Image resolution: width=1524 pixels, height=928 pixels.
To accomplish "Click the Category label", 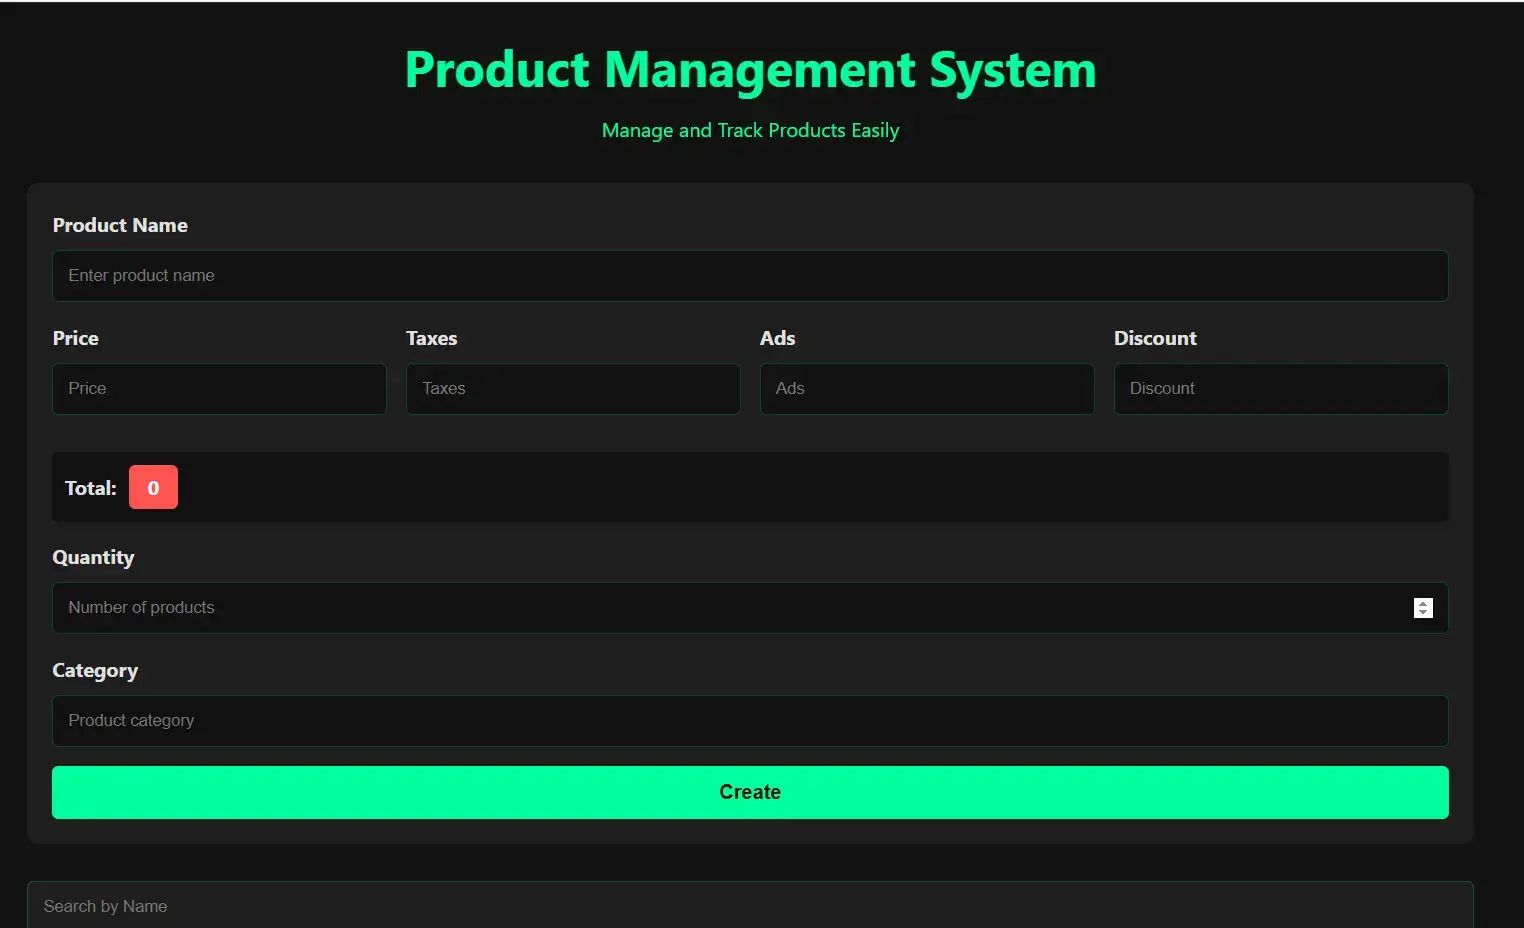I will [95, 671].
